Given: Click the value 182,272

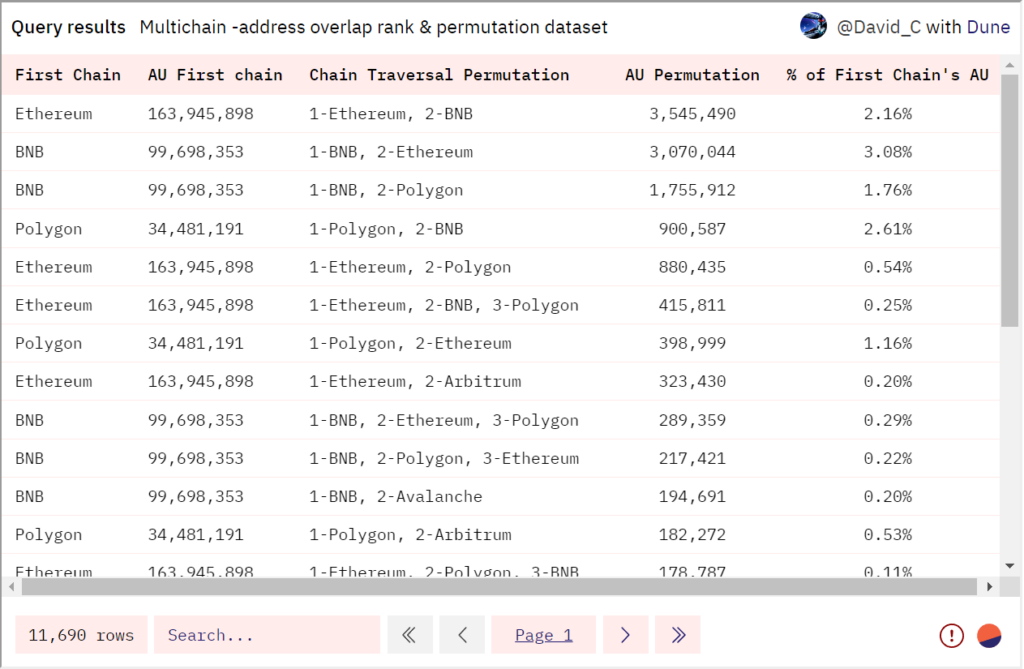Looking at the screenshot, I should (692, 535).
